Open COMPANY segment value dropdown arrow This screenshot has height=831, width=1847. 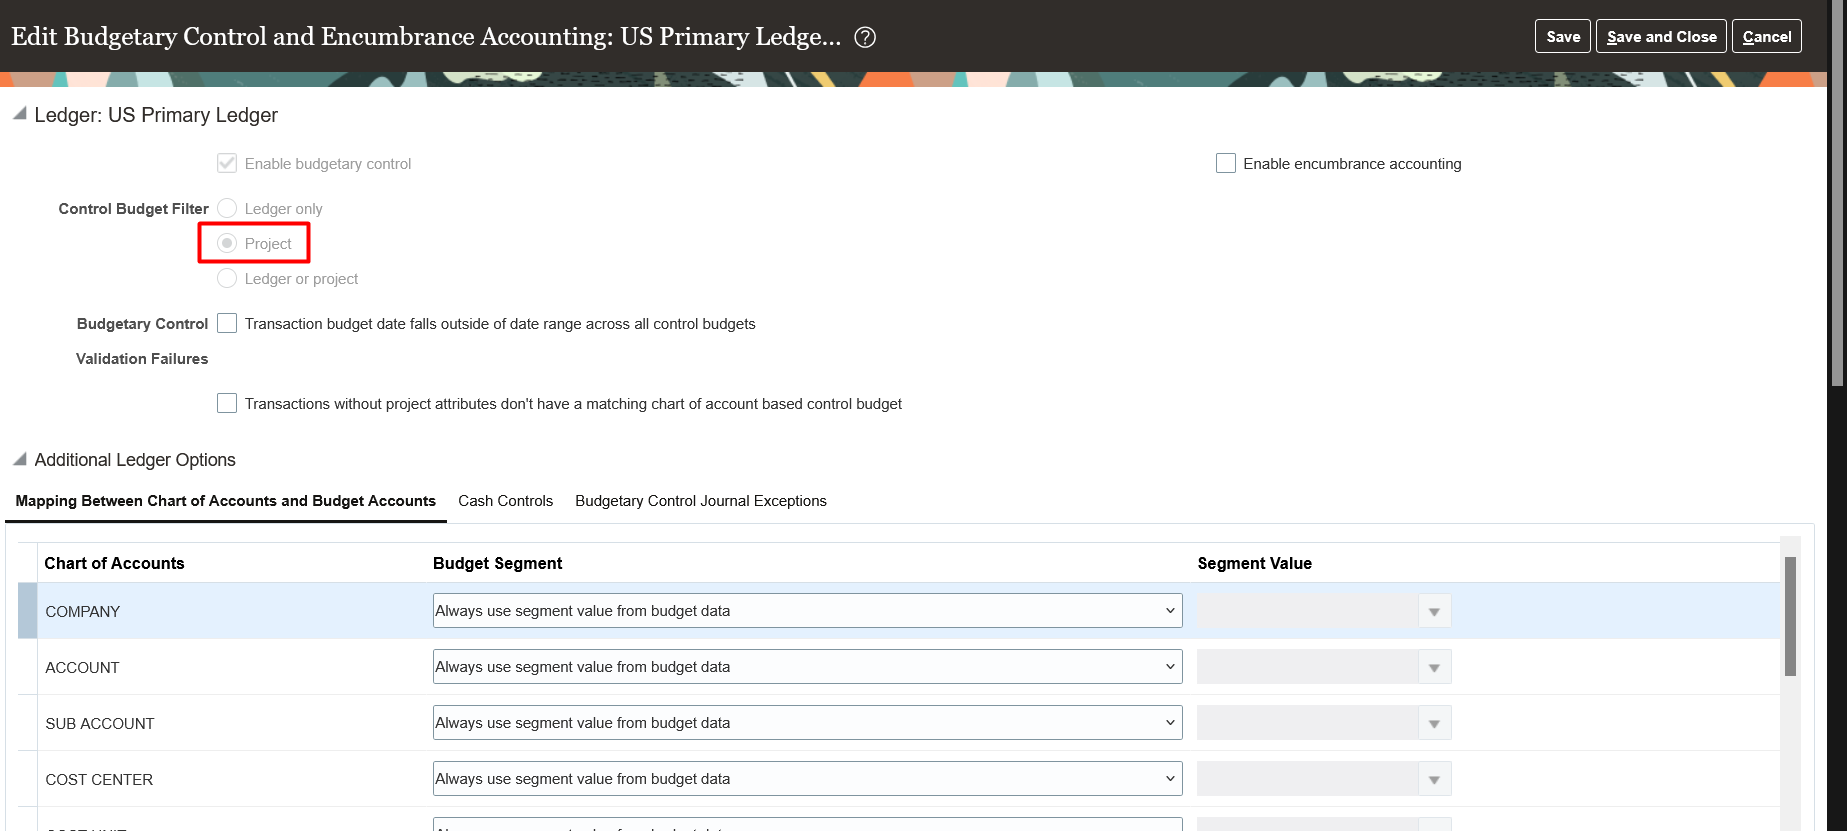click(1434, 611)
